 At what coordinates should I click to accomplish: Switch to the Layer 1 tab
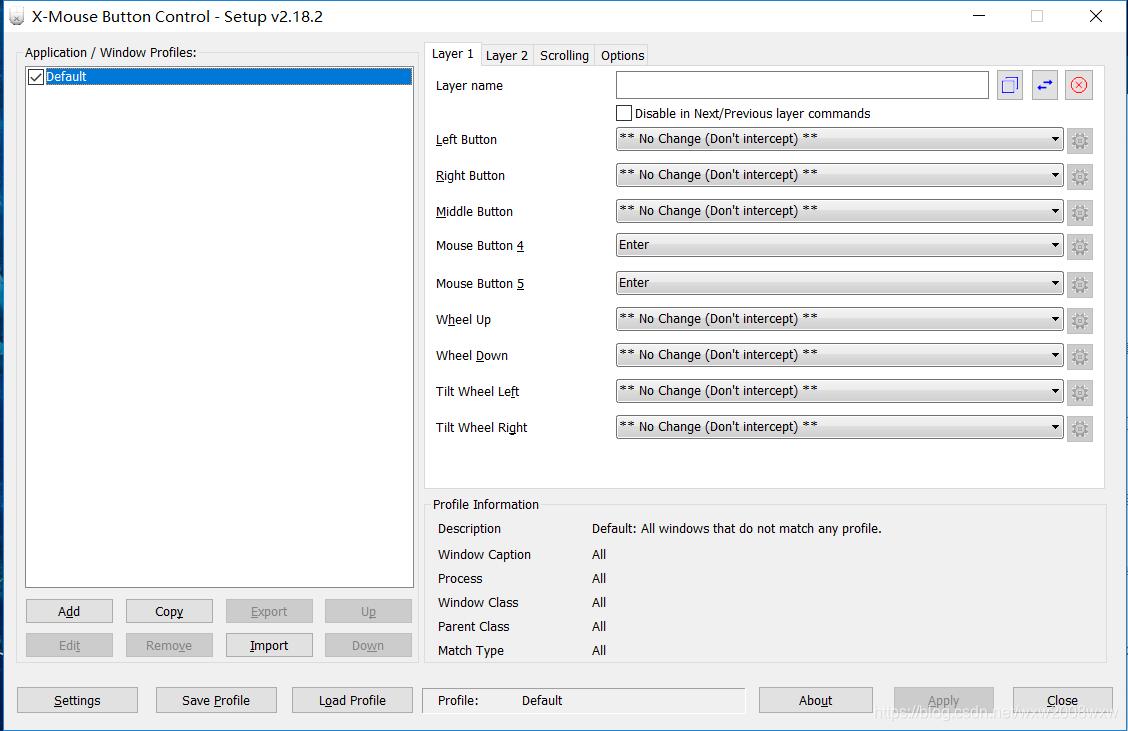pos(452,54)
